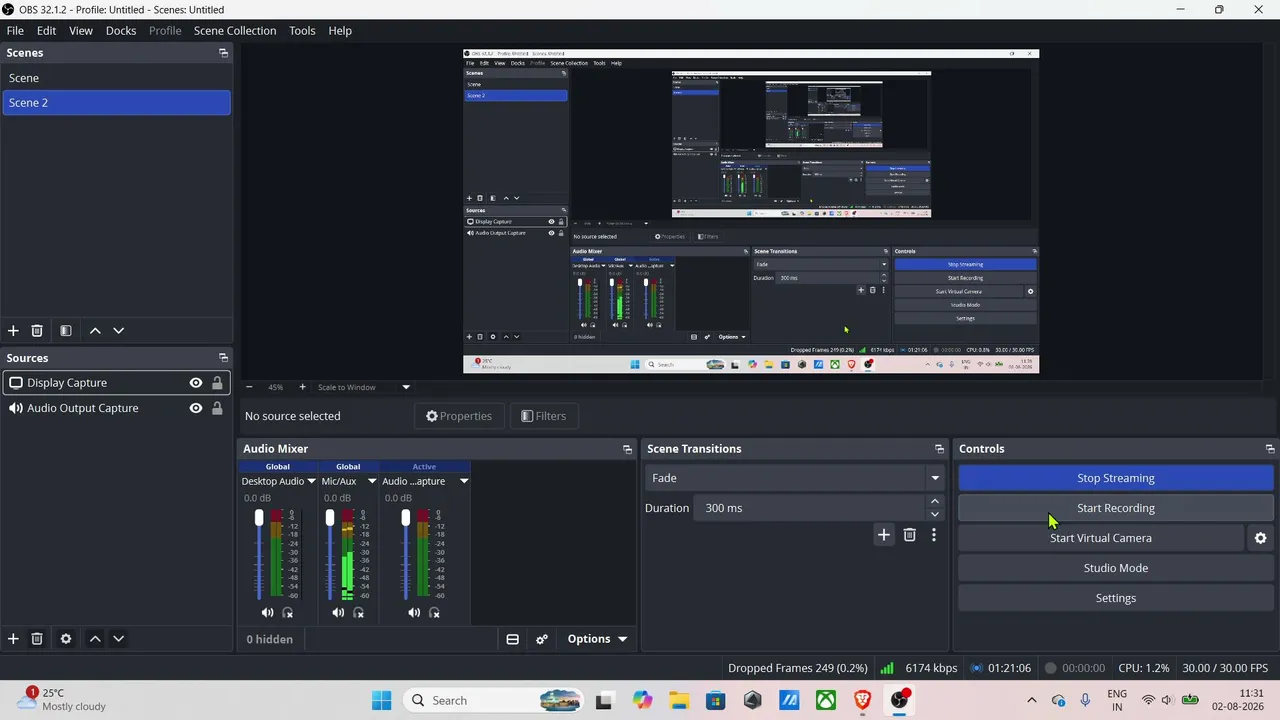Open Mic/Aux channel dropdown
The height and width of the screenshot is (720, 1280).
point(372,481)
